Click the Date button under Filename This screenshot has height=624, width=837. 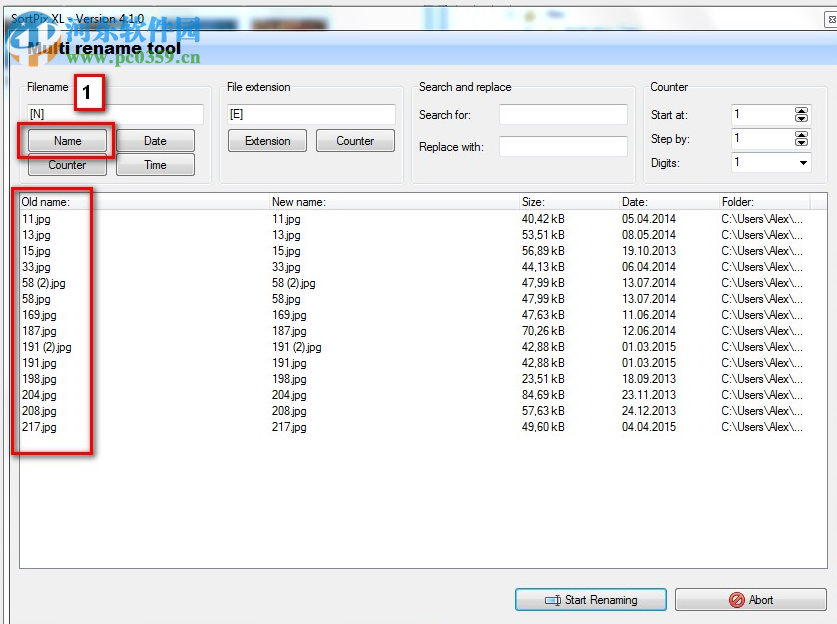[x=155, y=141]
